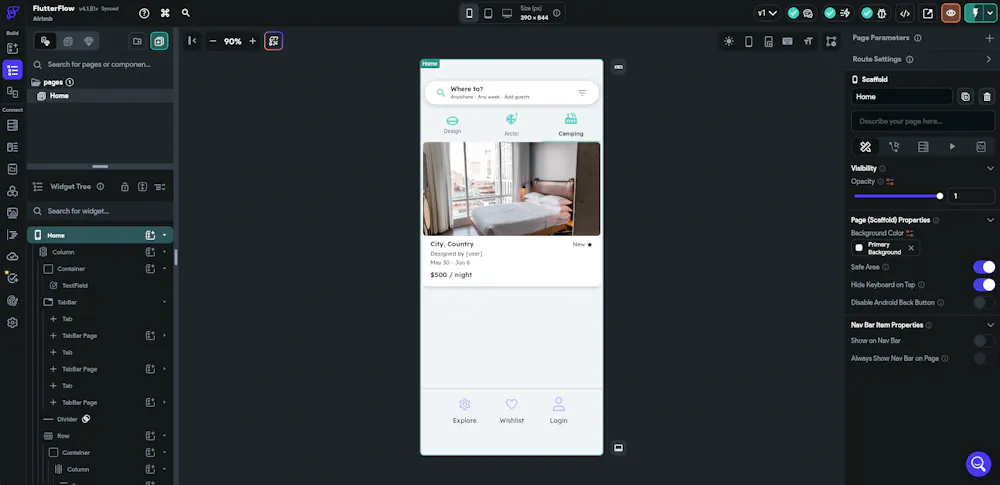Zoom in canvas with plus button
Screen dimensions: 1000x485
253,41
